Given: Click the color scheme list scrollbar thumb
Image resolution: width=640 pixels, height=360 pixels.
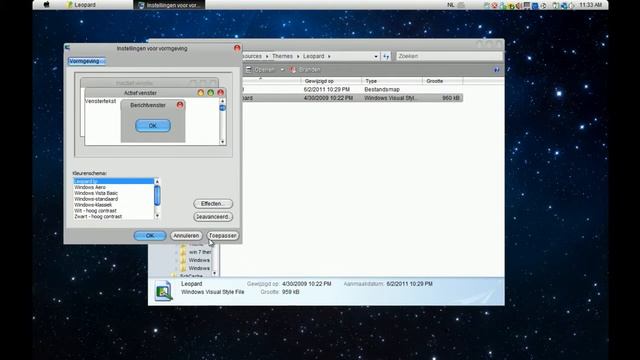Looking at the screenshot, I should [157, 196].
